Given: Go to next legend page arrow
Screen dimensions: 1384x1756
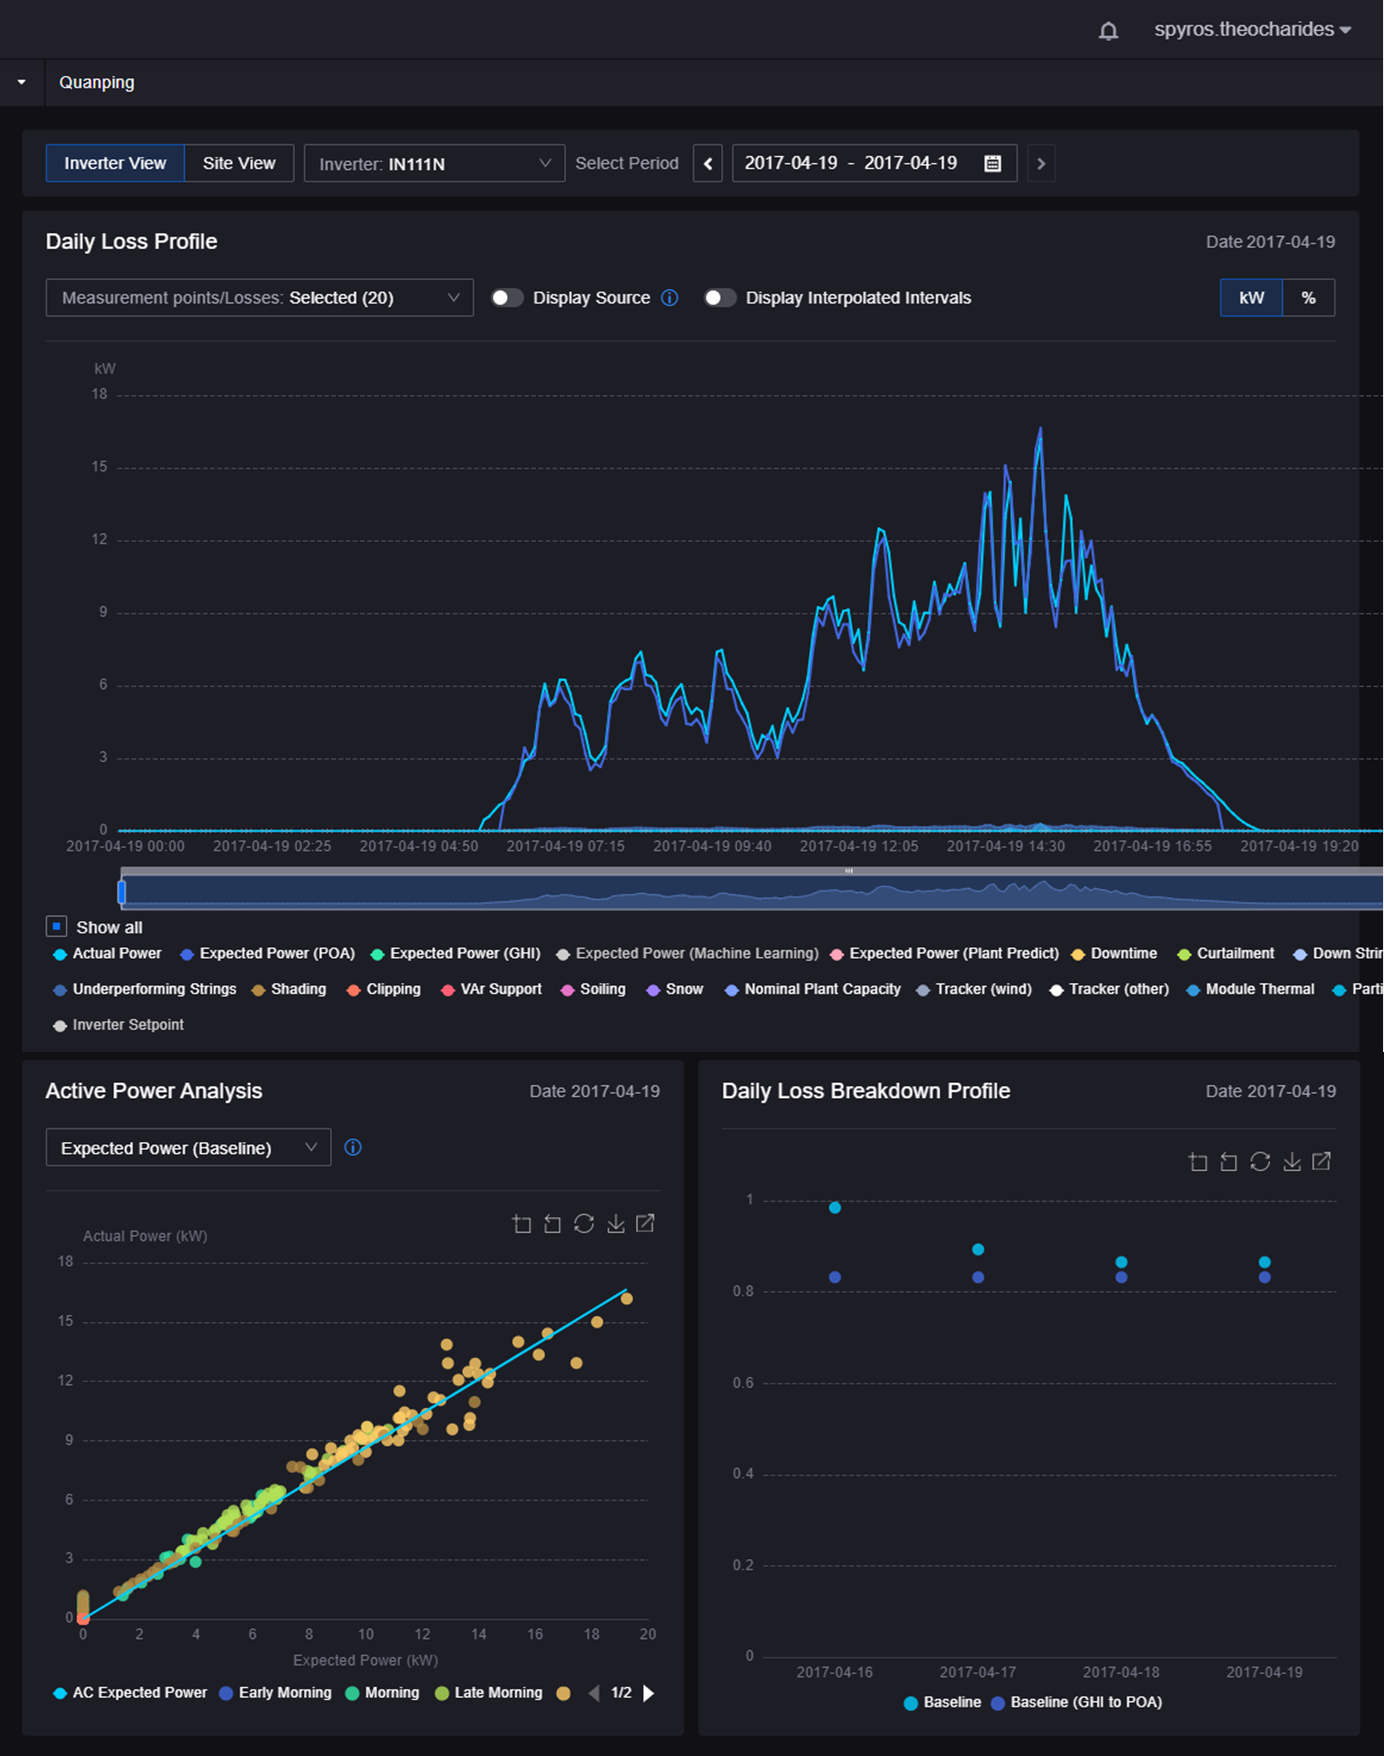Looking at the screenshot, I should tap(648, 1693).
